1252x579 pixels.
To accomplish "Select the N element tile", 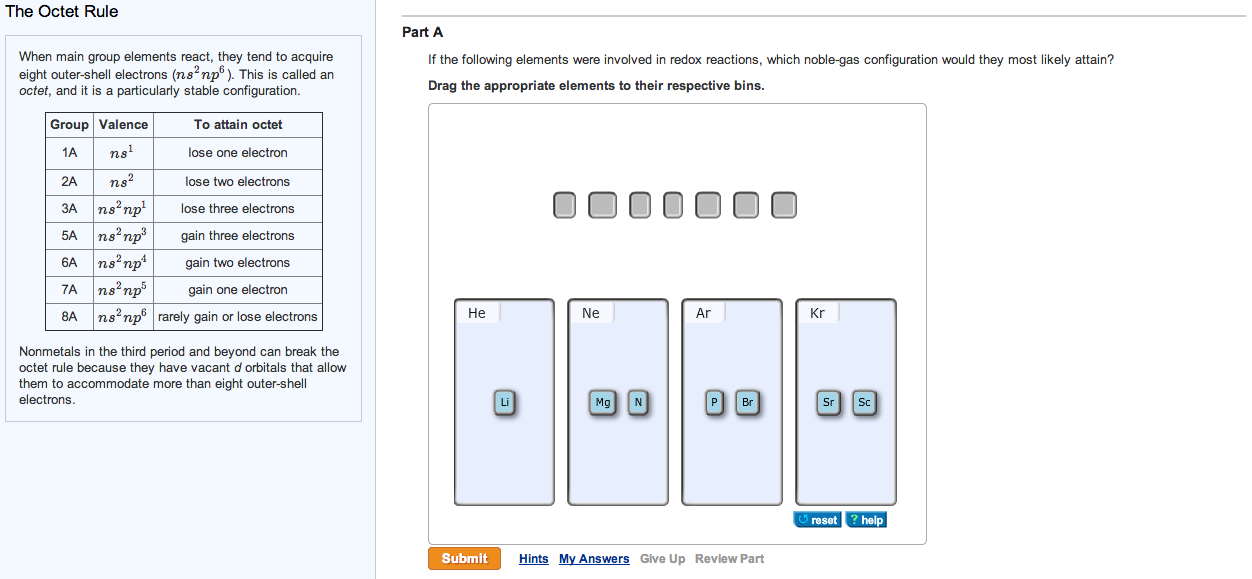I will click(638, 403).
